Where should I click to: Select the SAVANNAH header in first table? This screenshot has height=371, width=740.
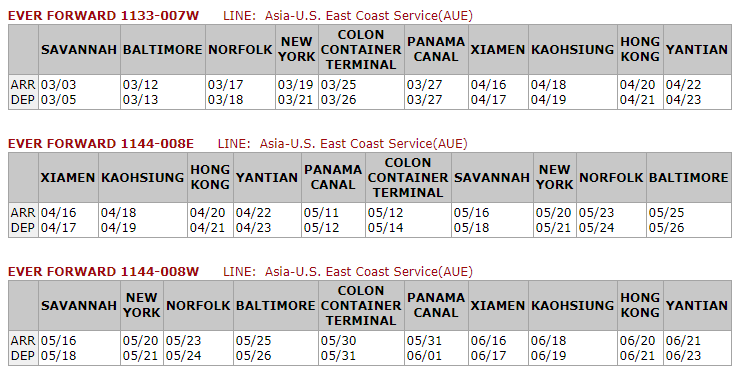(79, 50)
